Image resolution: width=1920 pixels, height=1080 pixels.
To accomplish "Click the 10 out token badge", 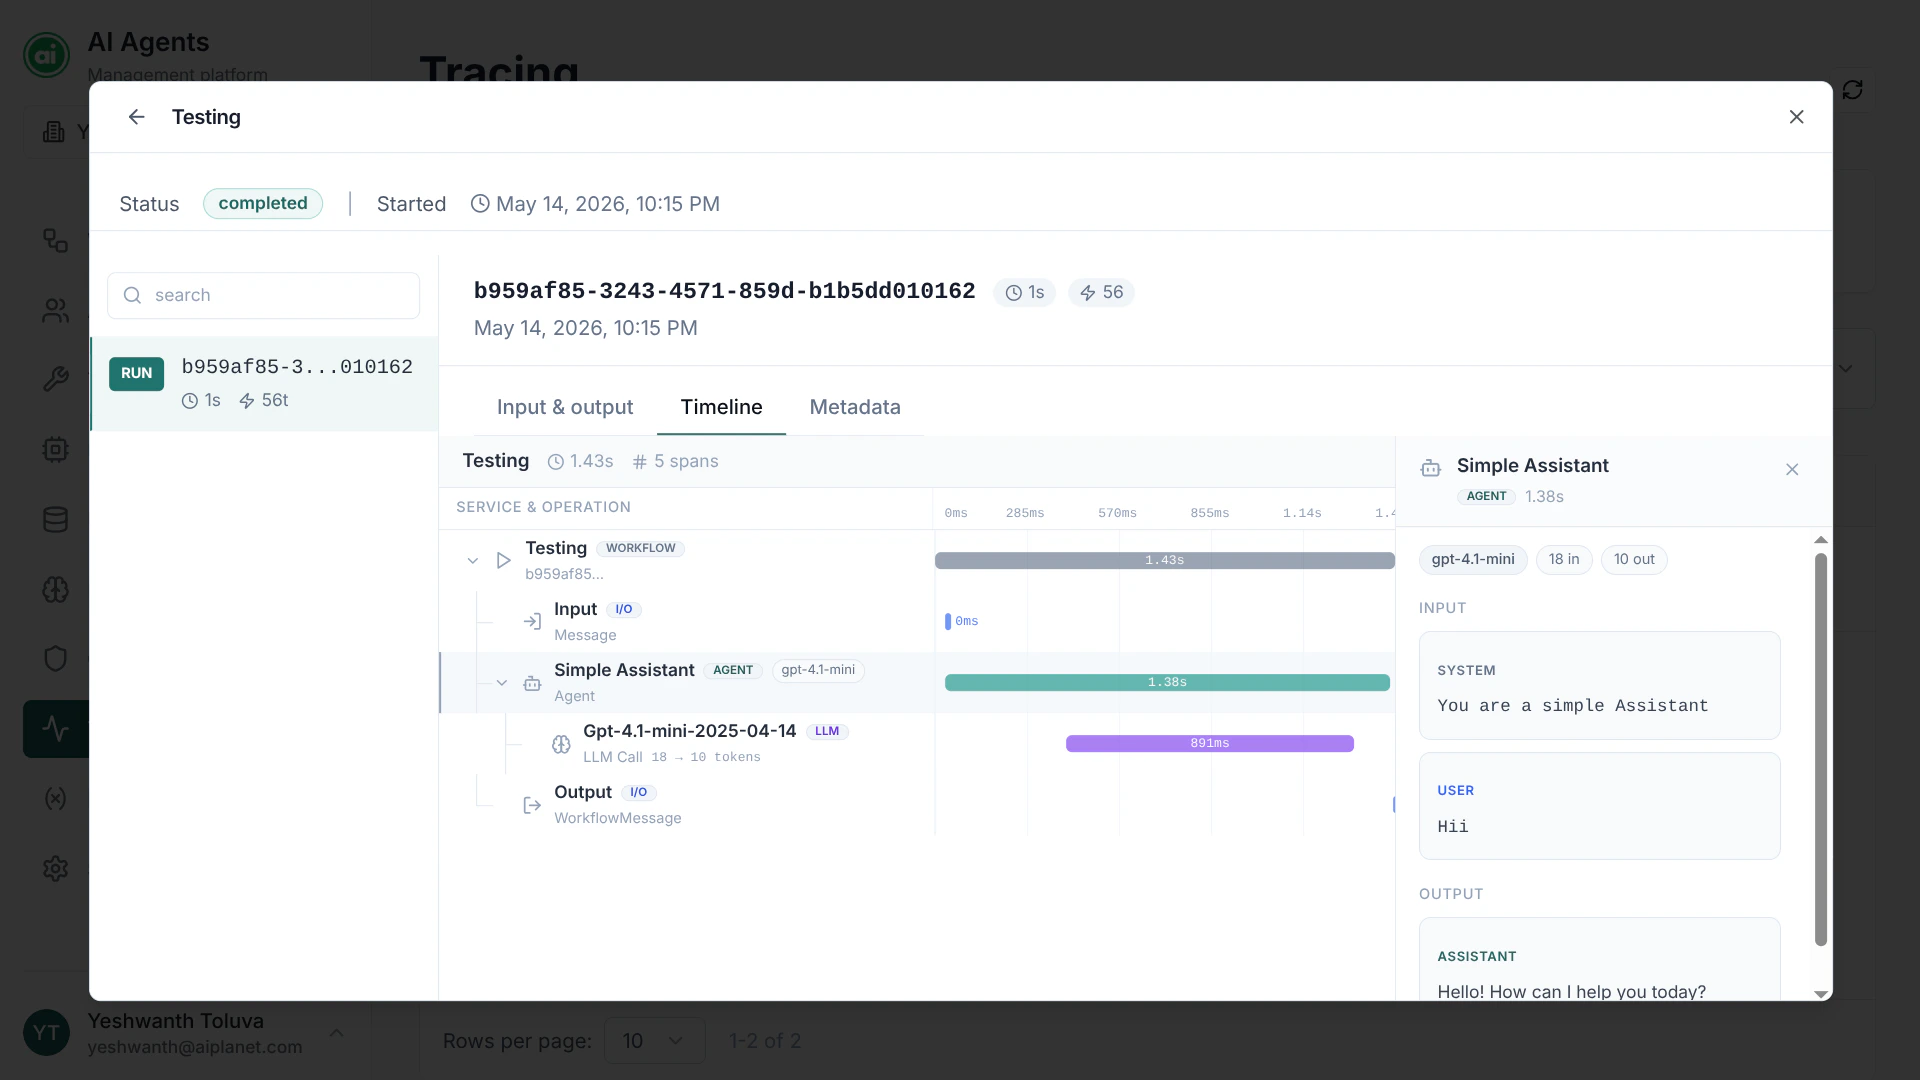I will (1634, 560).
